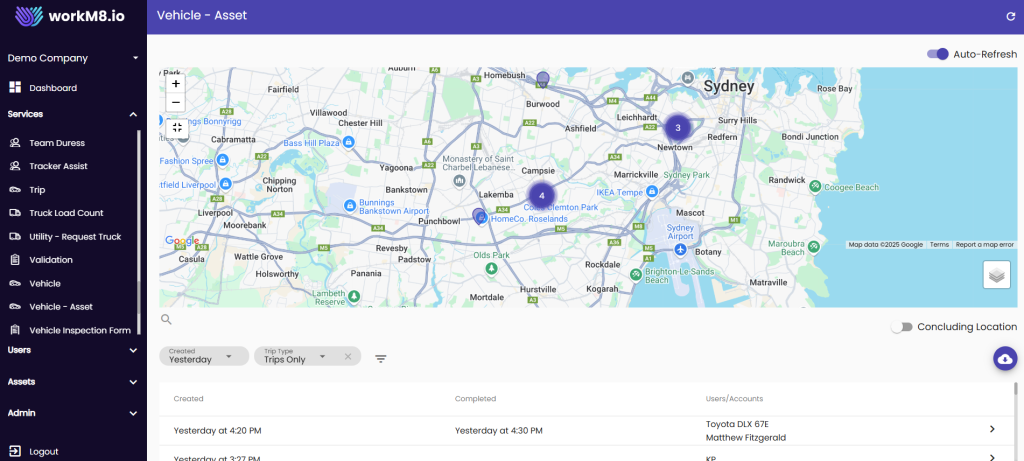Toggle Auto-Refresh switch
The image size is (1024, 461).
pos(938,54)
